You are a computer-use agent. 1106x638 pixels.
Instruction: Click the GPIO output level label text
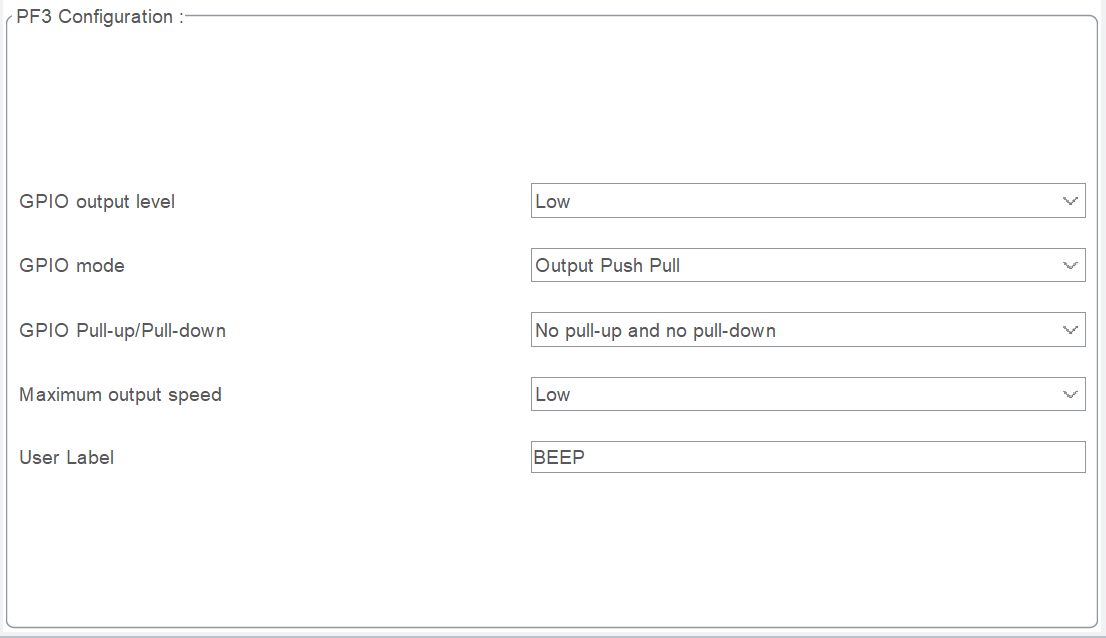click(x=97, y=202)
